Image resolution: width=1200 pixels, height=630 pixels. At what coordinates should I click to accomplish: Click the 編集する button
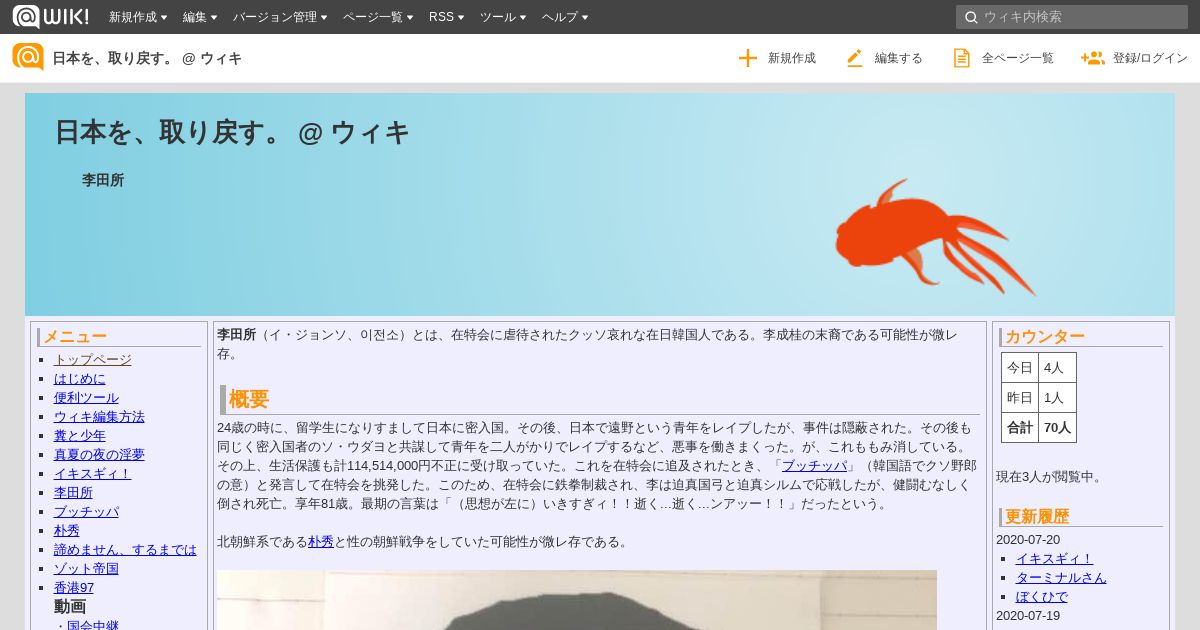pos(884,58)
